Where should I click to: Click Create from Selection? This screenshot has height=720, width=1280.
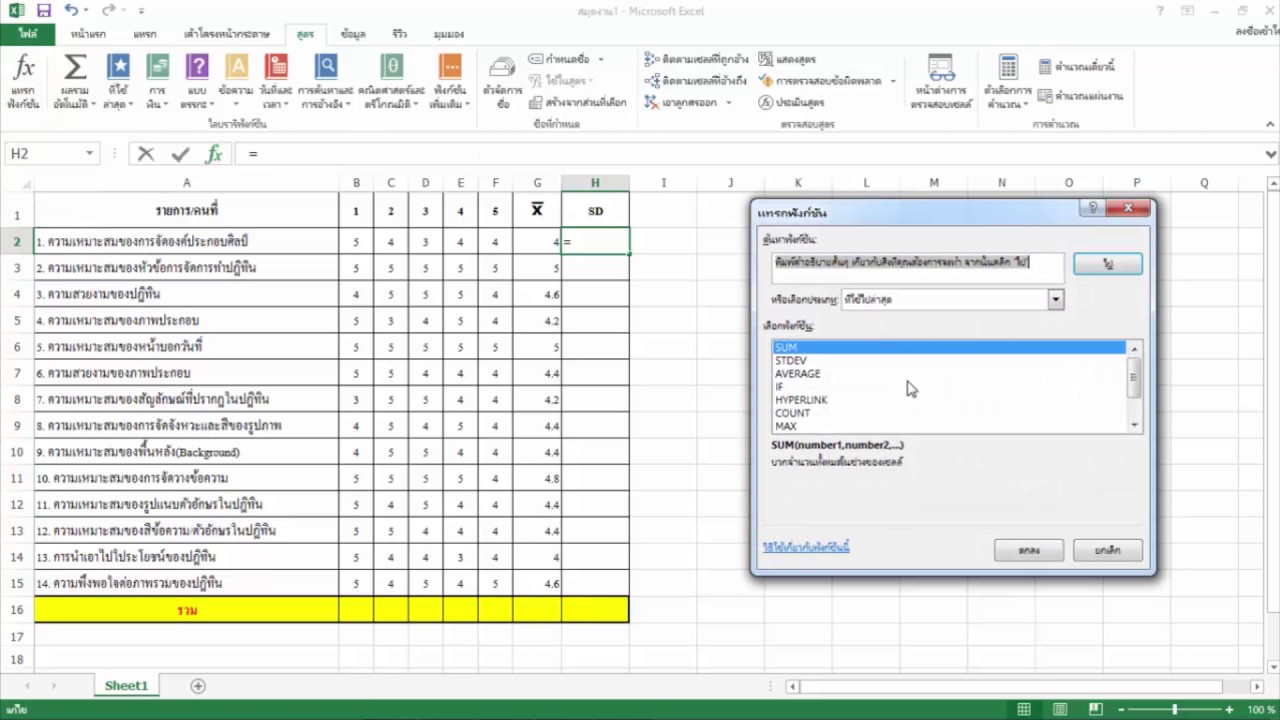(x=578, y=102)
